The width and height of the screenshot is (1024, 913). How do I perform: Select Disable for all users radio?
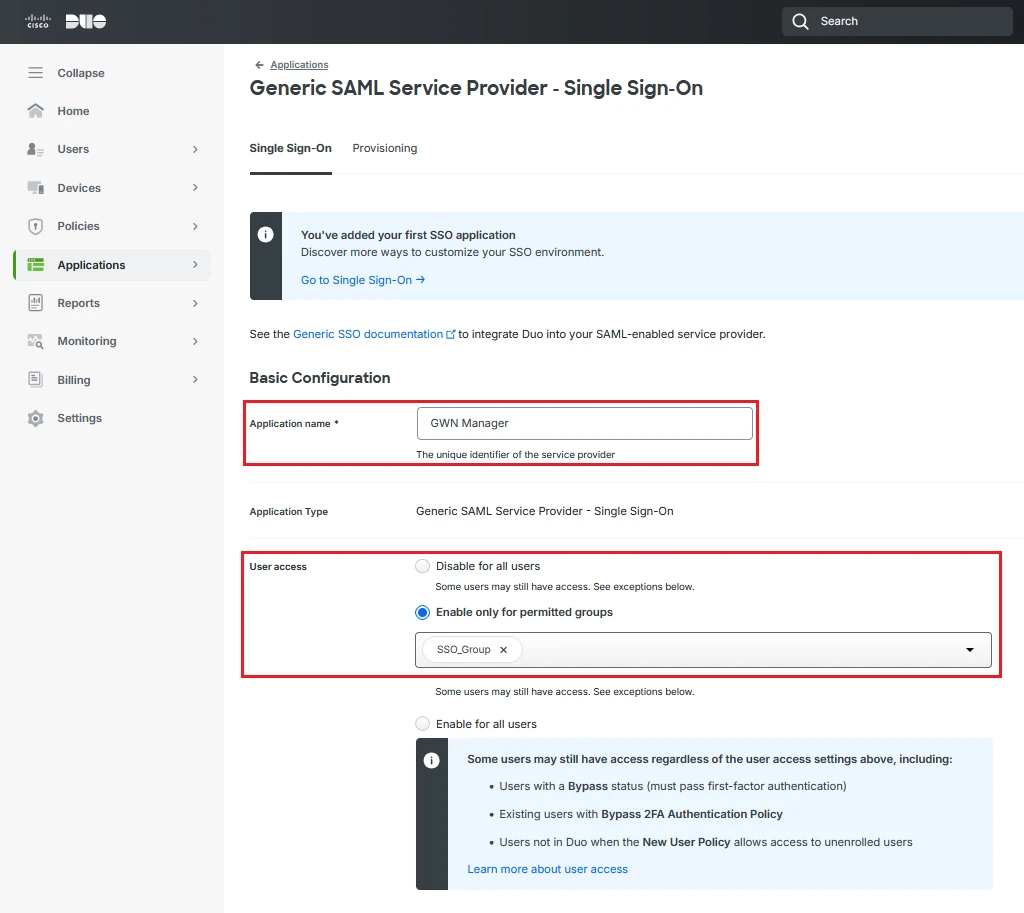coord(423,566)
